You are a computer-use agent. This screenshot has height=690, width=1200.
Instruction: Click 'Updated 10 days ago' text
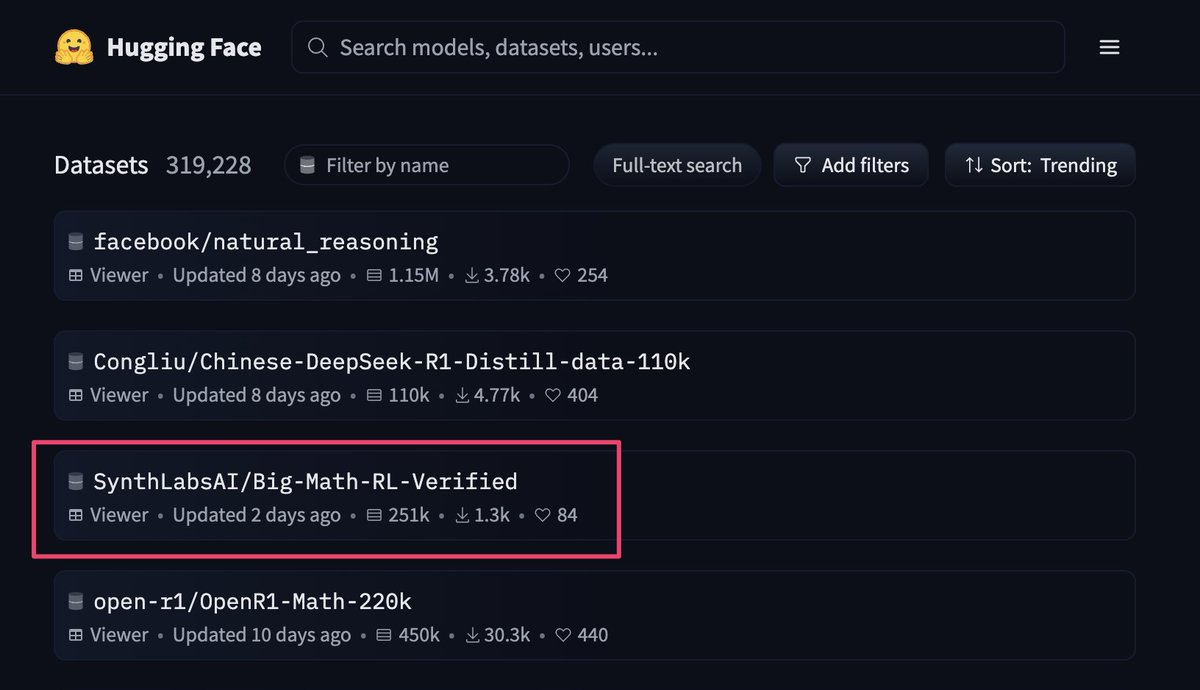(261, 635)
